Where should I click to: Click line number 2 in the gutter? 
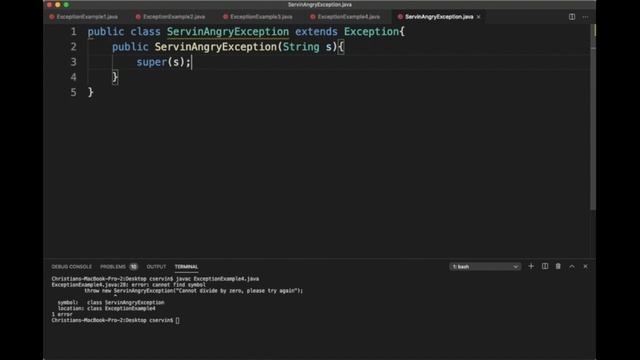click(73, 47)
